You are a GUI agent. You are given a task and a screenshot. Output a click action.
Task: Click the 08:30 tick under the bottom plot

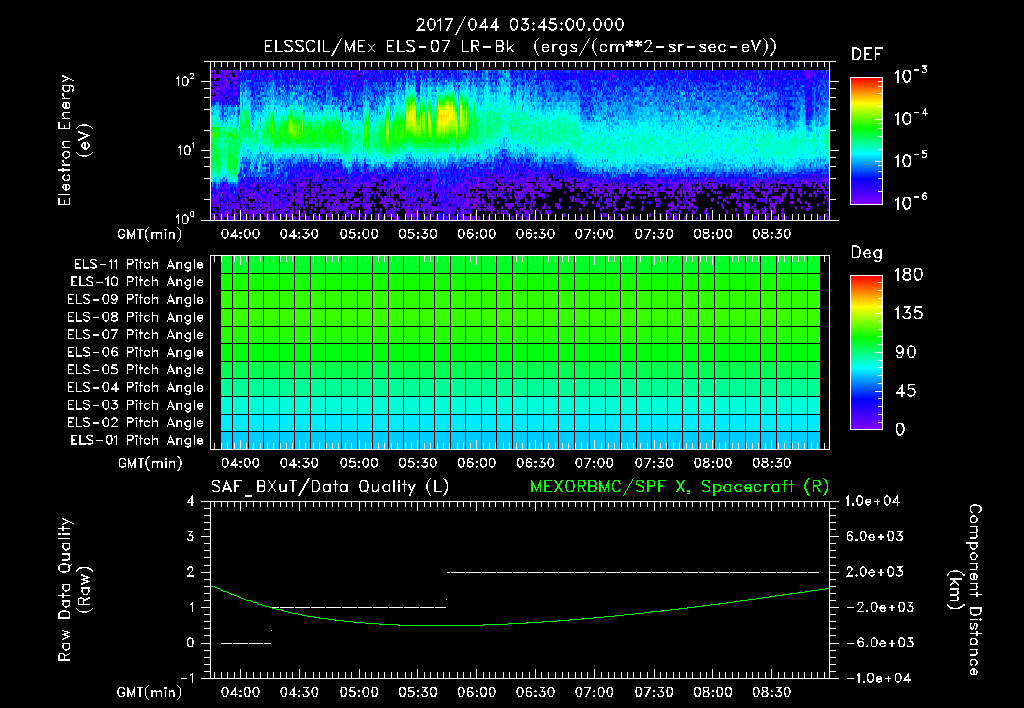(772, 692)
